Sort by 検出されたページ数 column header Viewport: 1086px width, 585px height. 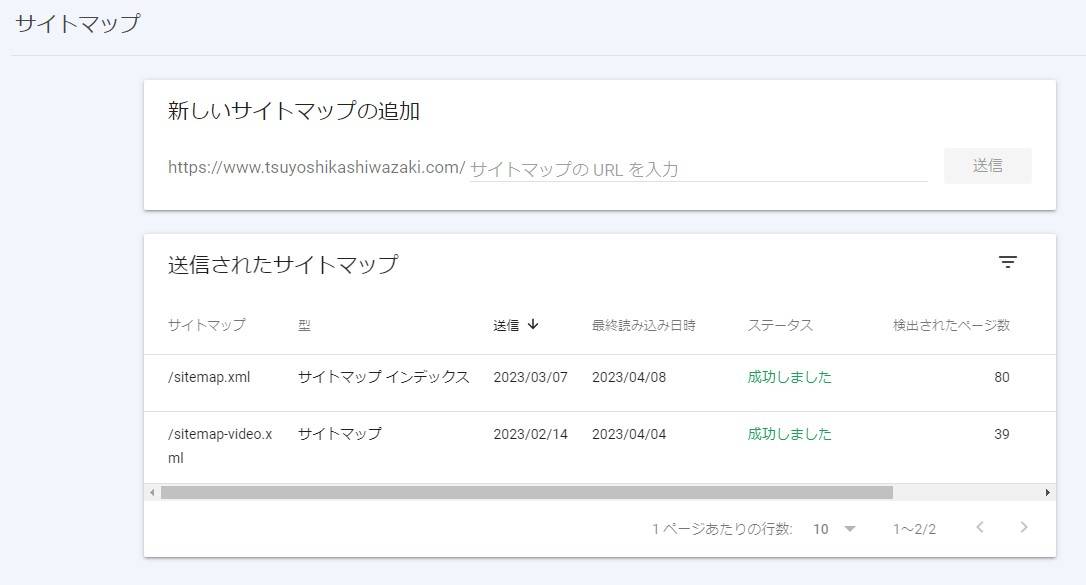pos(951,325)
